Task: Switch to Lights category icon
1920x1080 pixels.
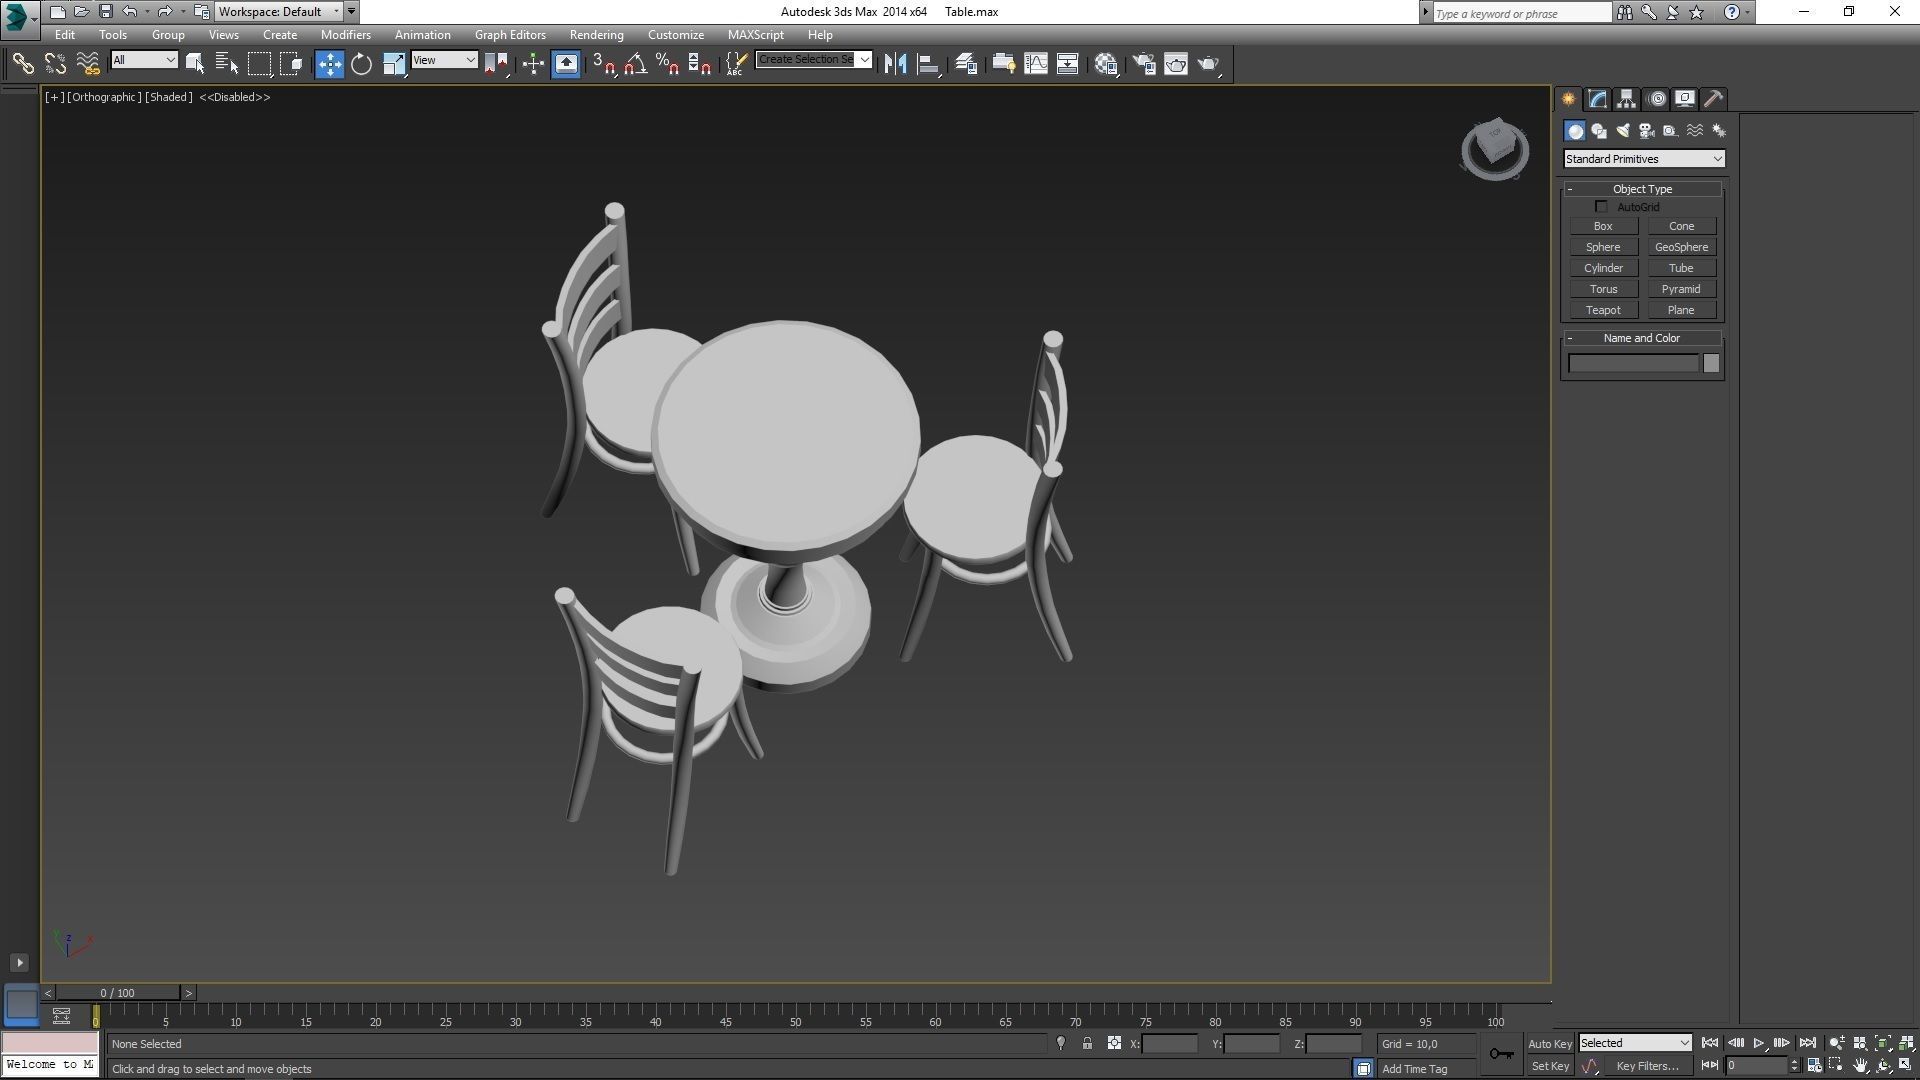Action: 1623,131
